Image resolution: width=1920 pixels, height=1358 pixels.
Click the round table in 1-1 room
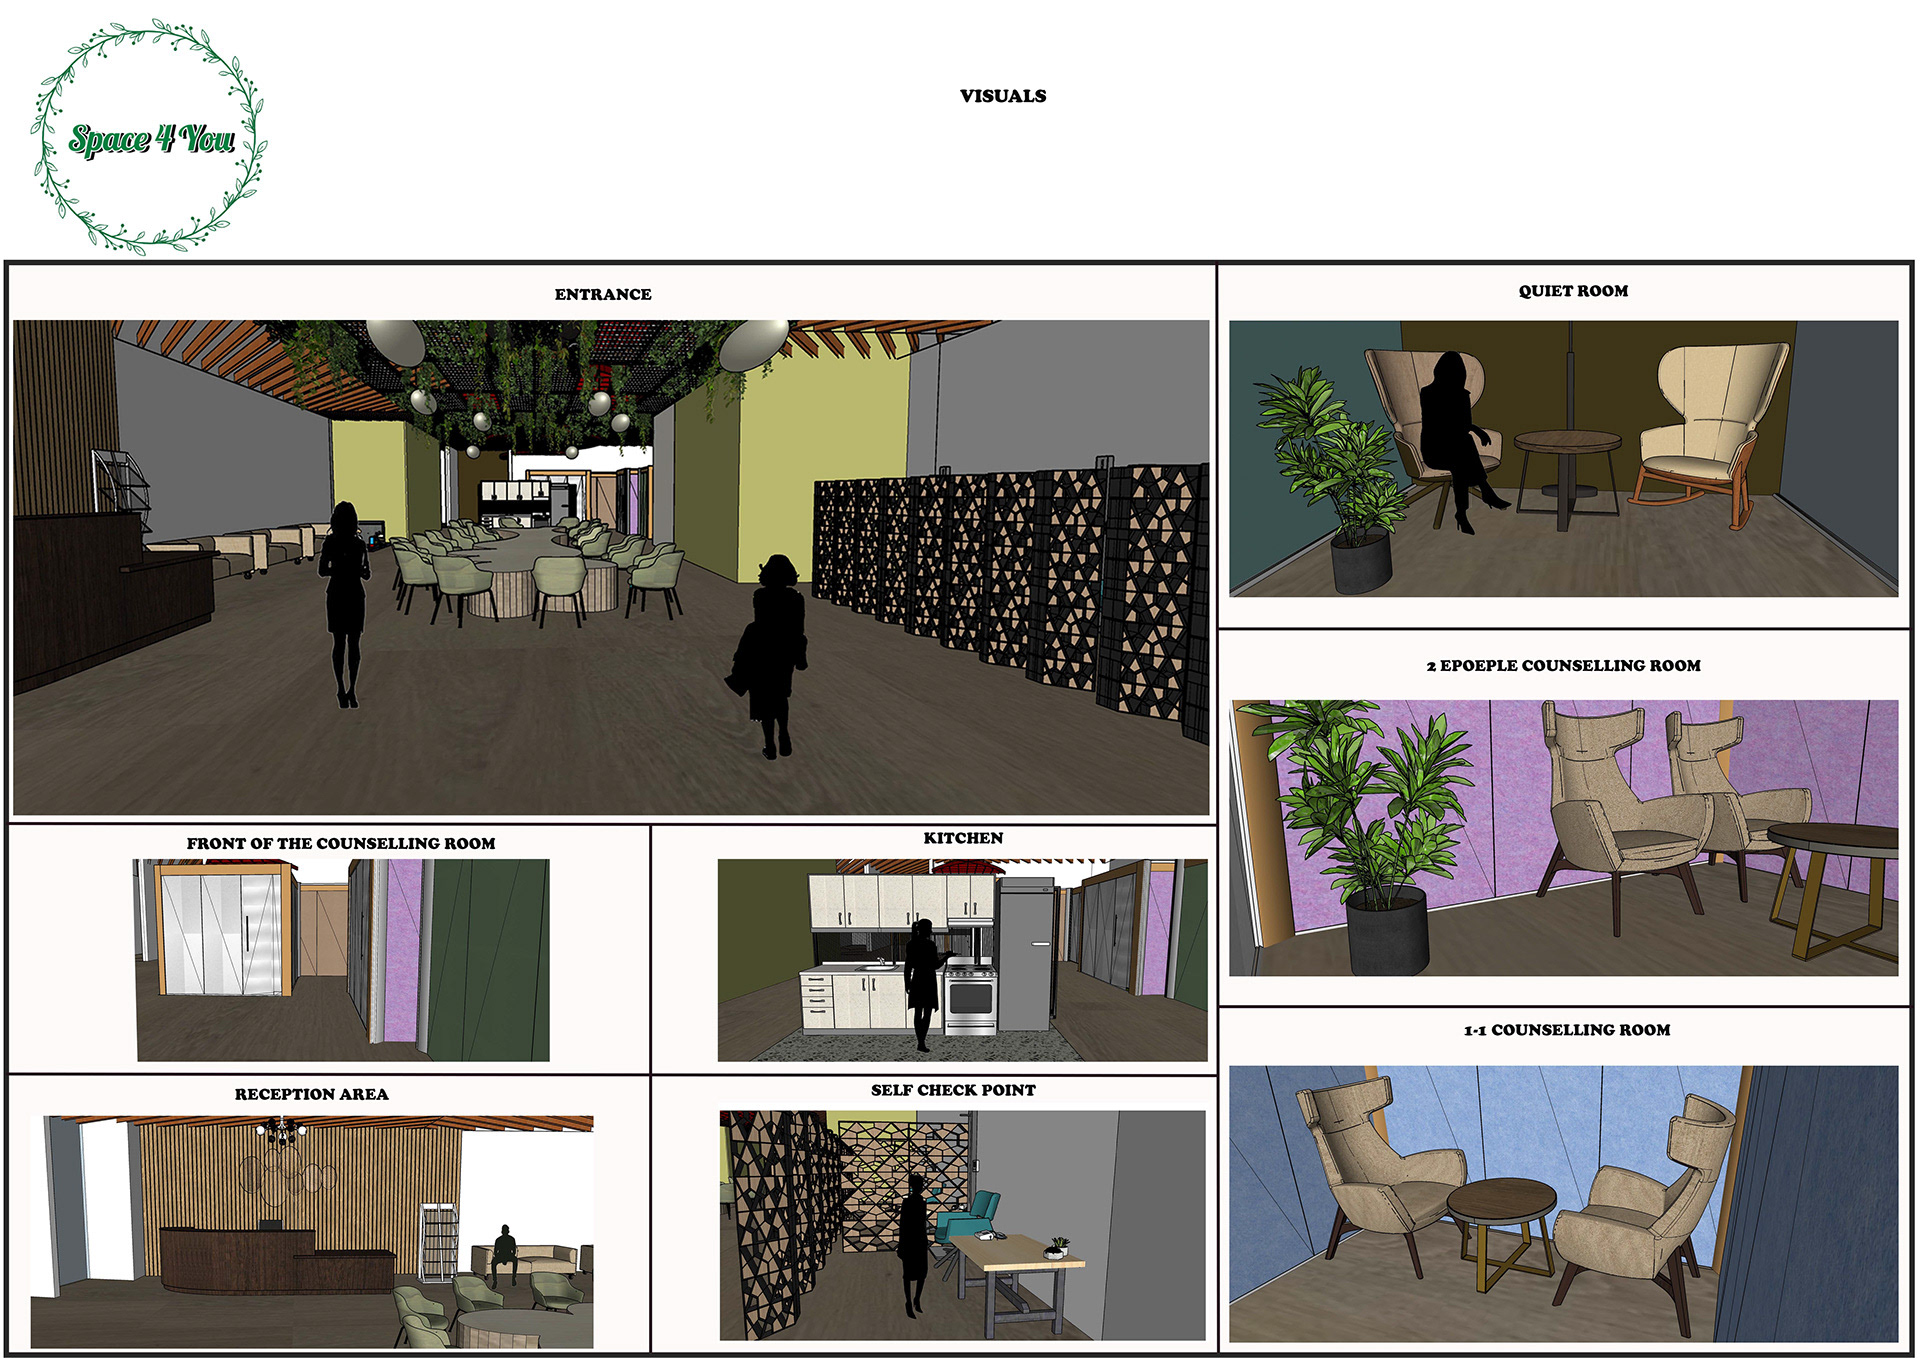(1502, 1203)
